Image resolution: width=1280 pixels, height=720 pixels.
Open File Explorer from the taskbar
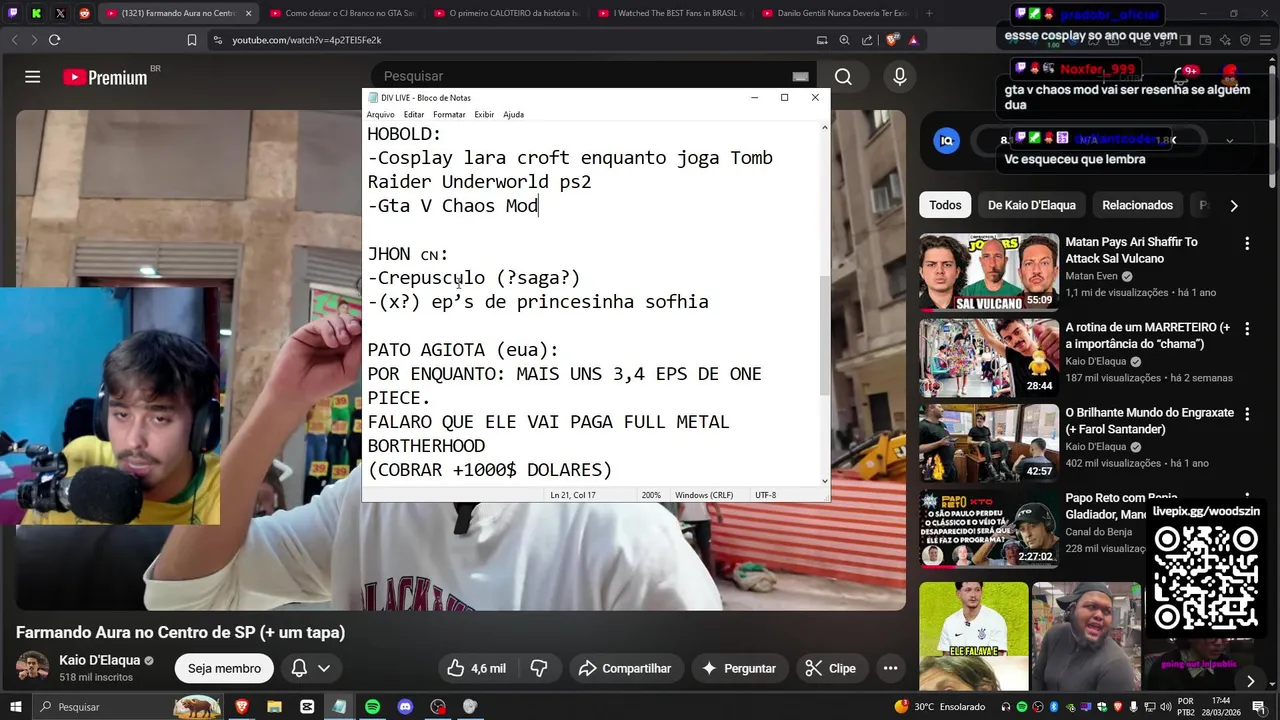point(274,707)
